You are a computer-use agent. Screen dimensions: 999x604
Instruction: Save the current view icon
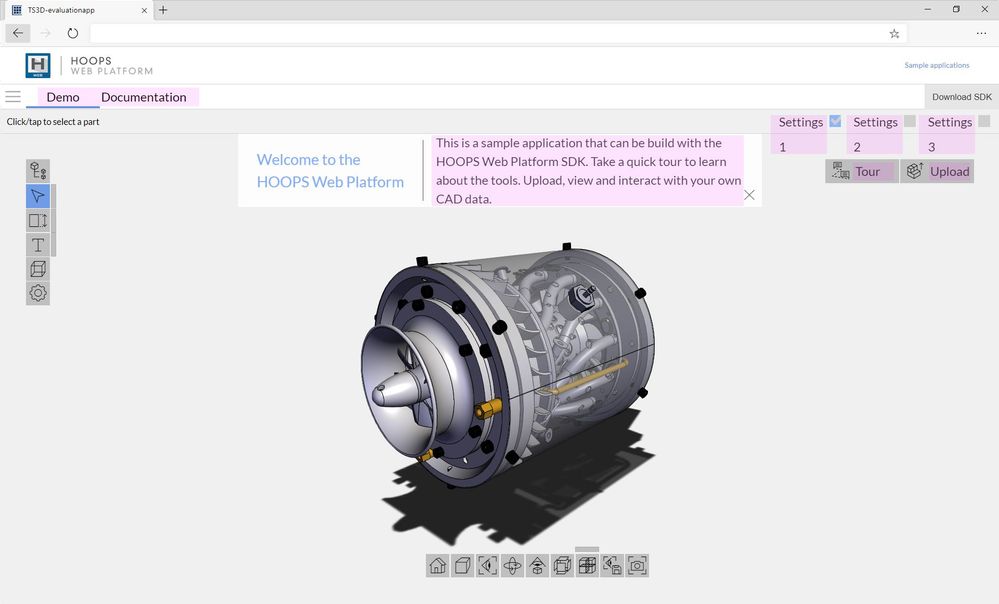(x=612, y=565)
